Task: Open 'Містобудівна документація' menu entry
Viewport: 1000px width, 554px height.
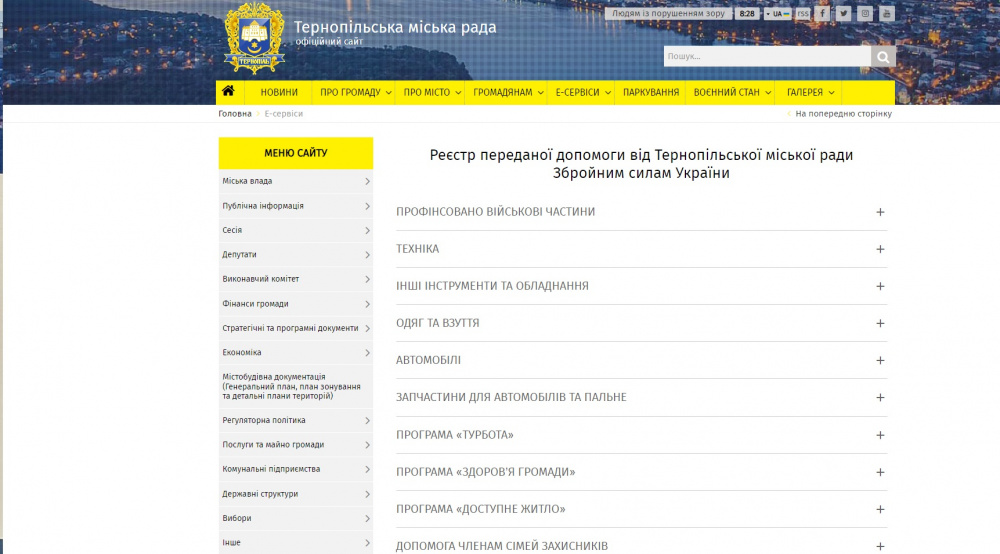Action: 296,386
